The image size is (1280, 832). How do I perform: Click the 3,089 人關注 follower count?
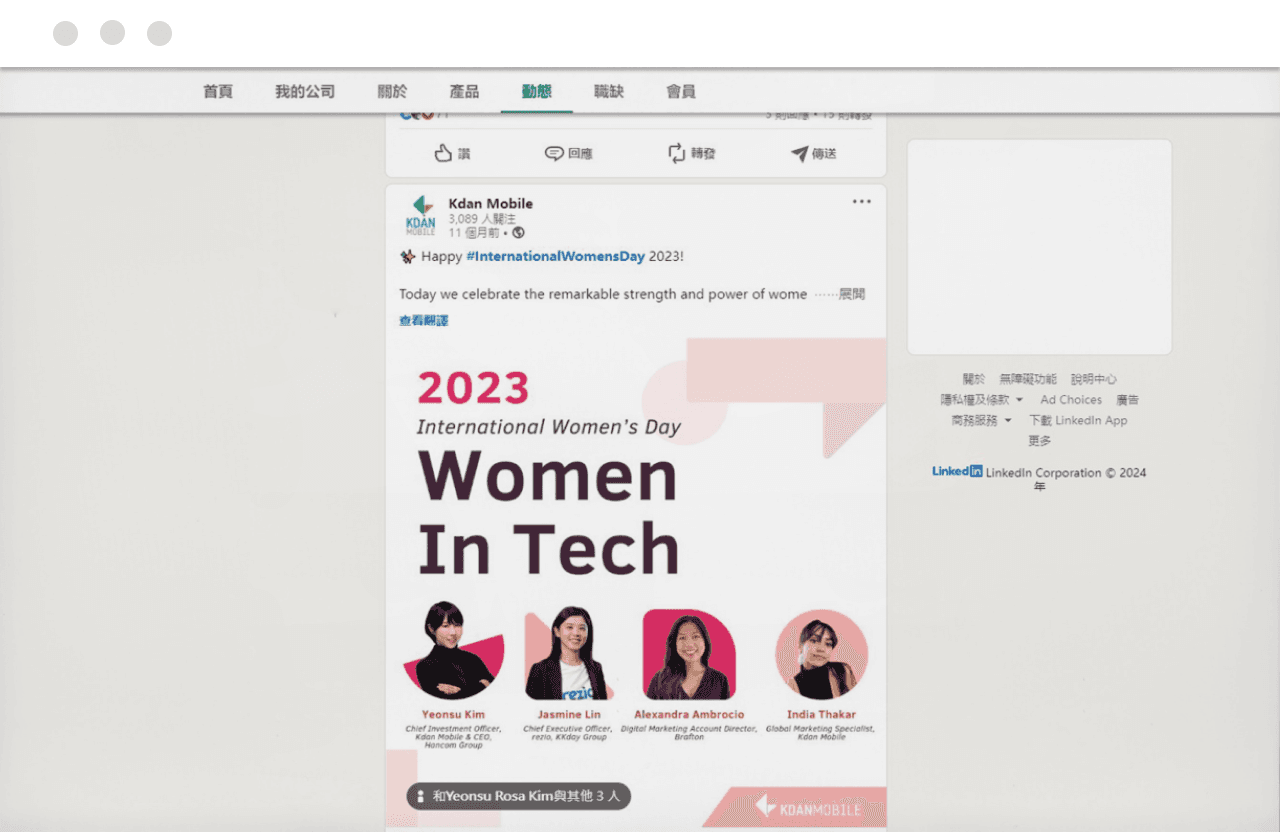pos(482,218)
